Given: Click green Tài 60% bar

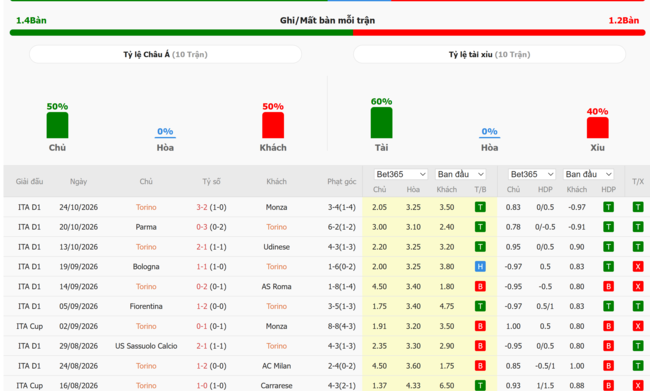Looking at the screenshot, I should pos(381,123).
